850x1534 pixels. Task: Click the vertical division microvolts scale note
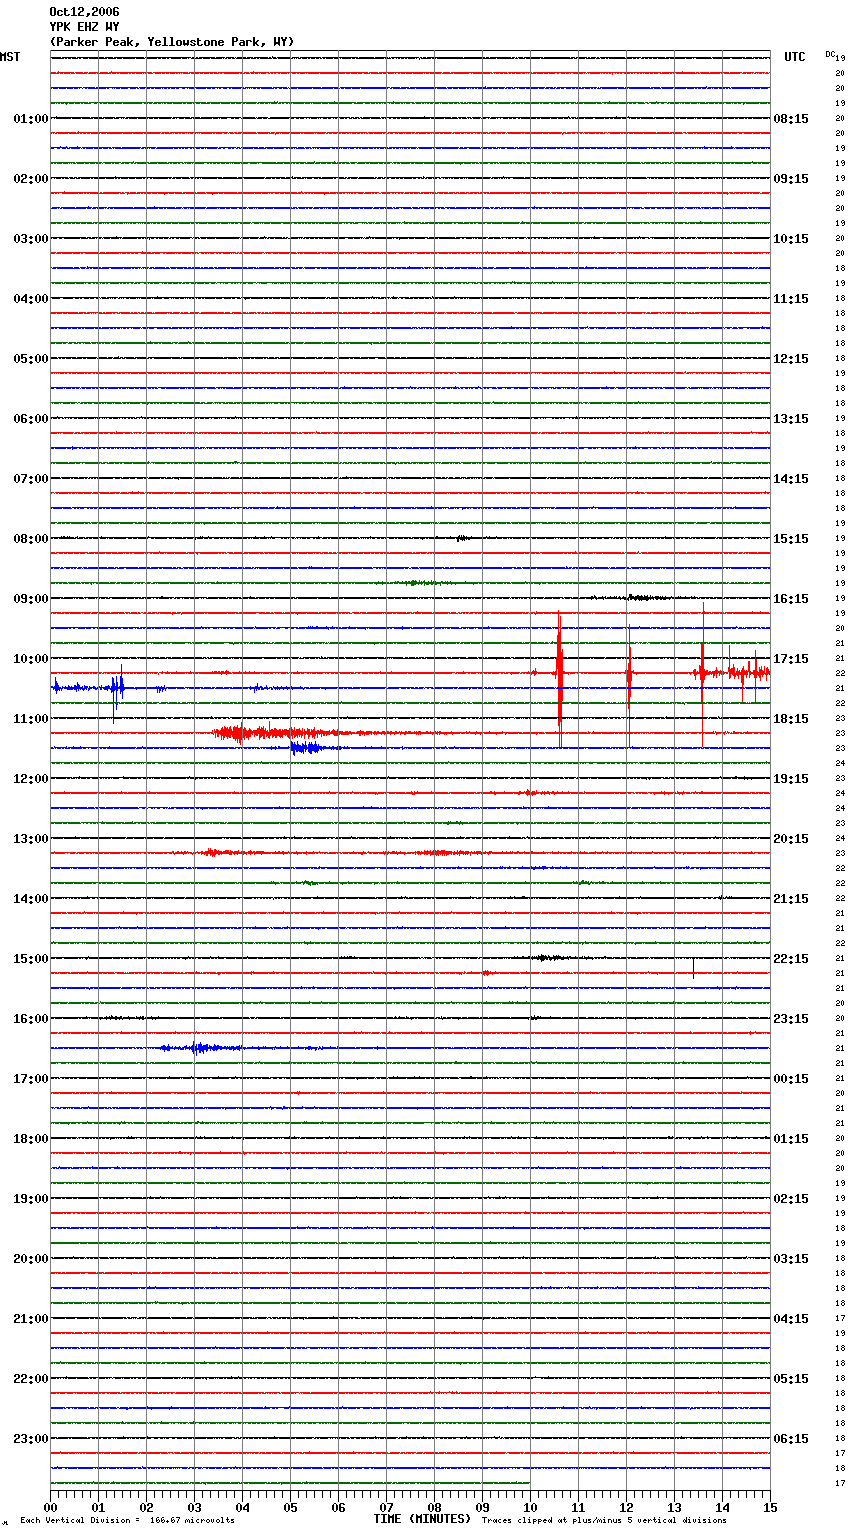[x=127, y=1520]
